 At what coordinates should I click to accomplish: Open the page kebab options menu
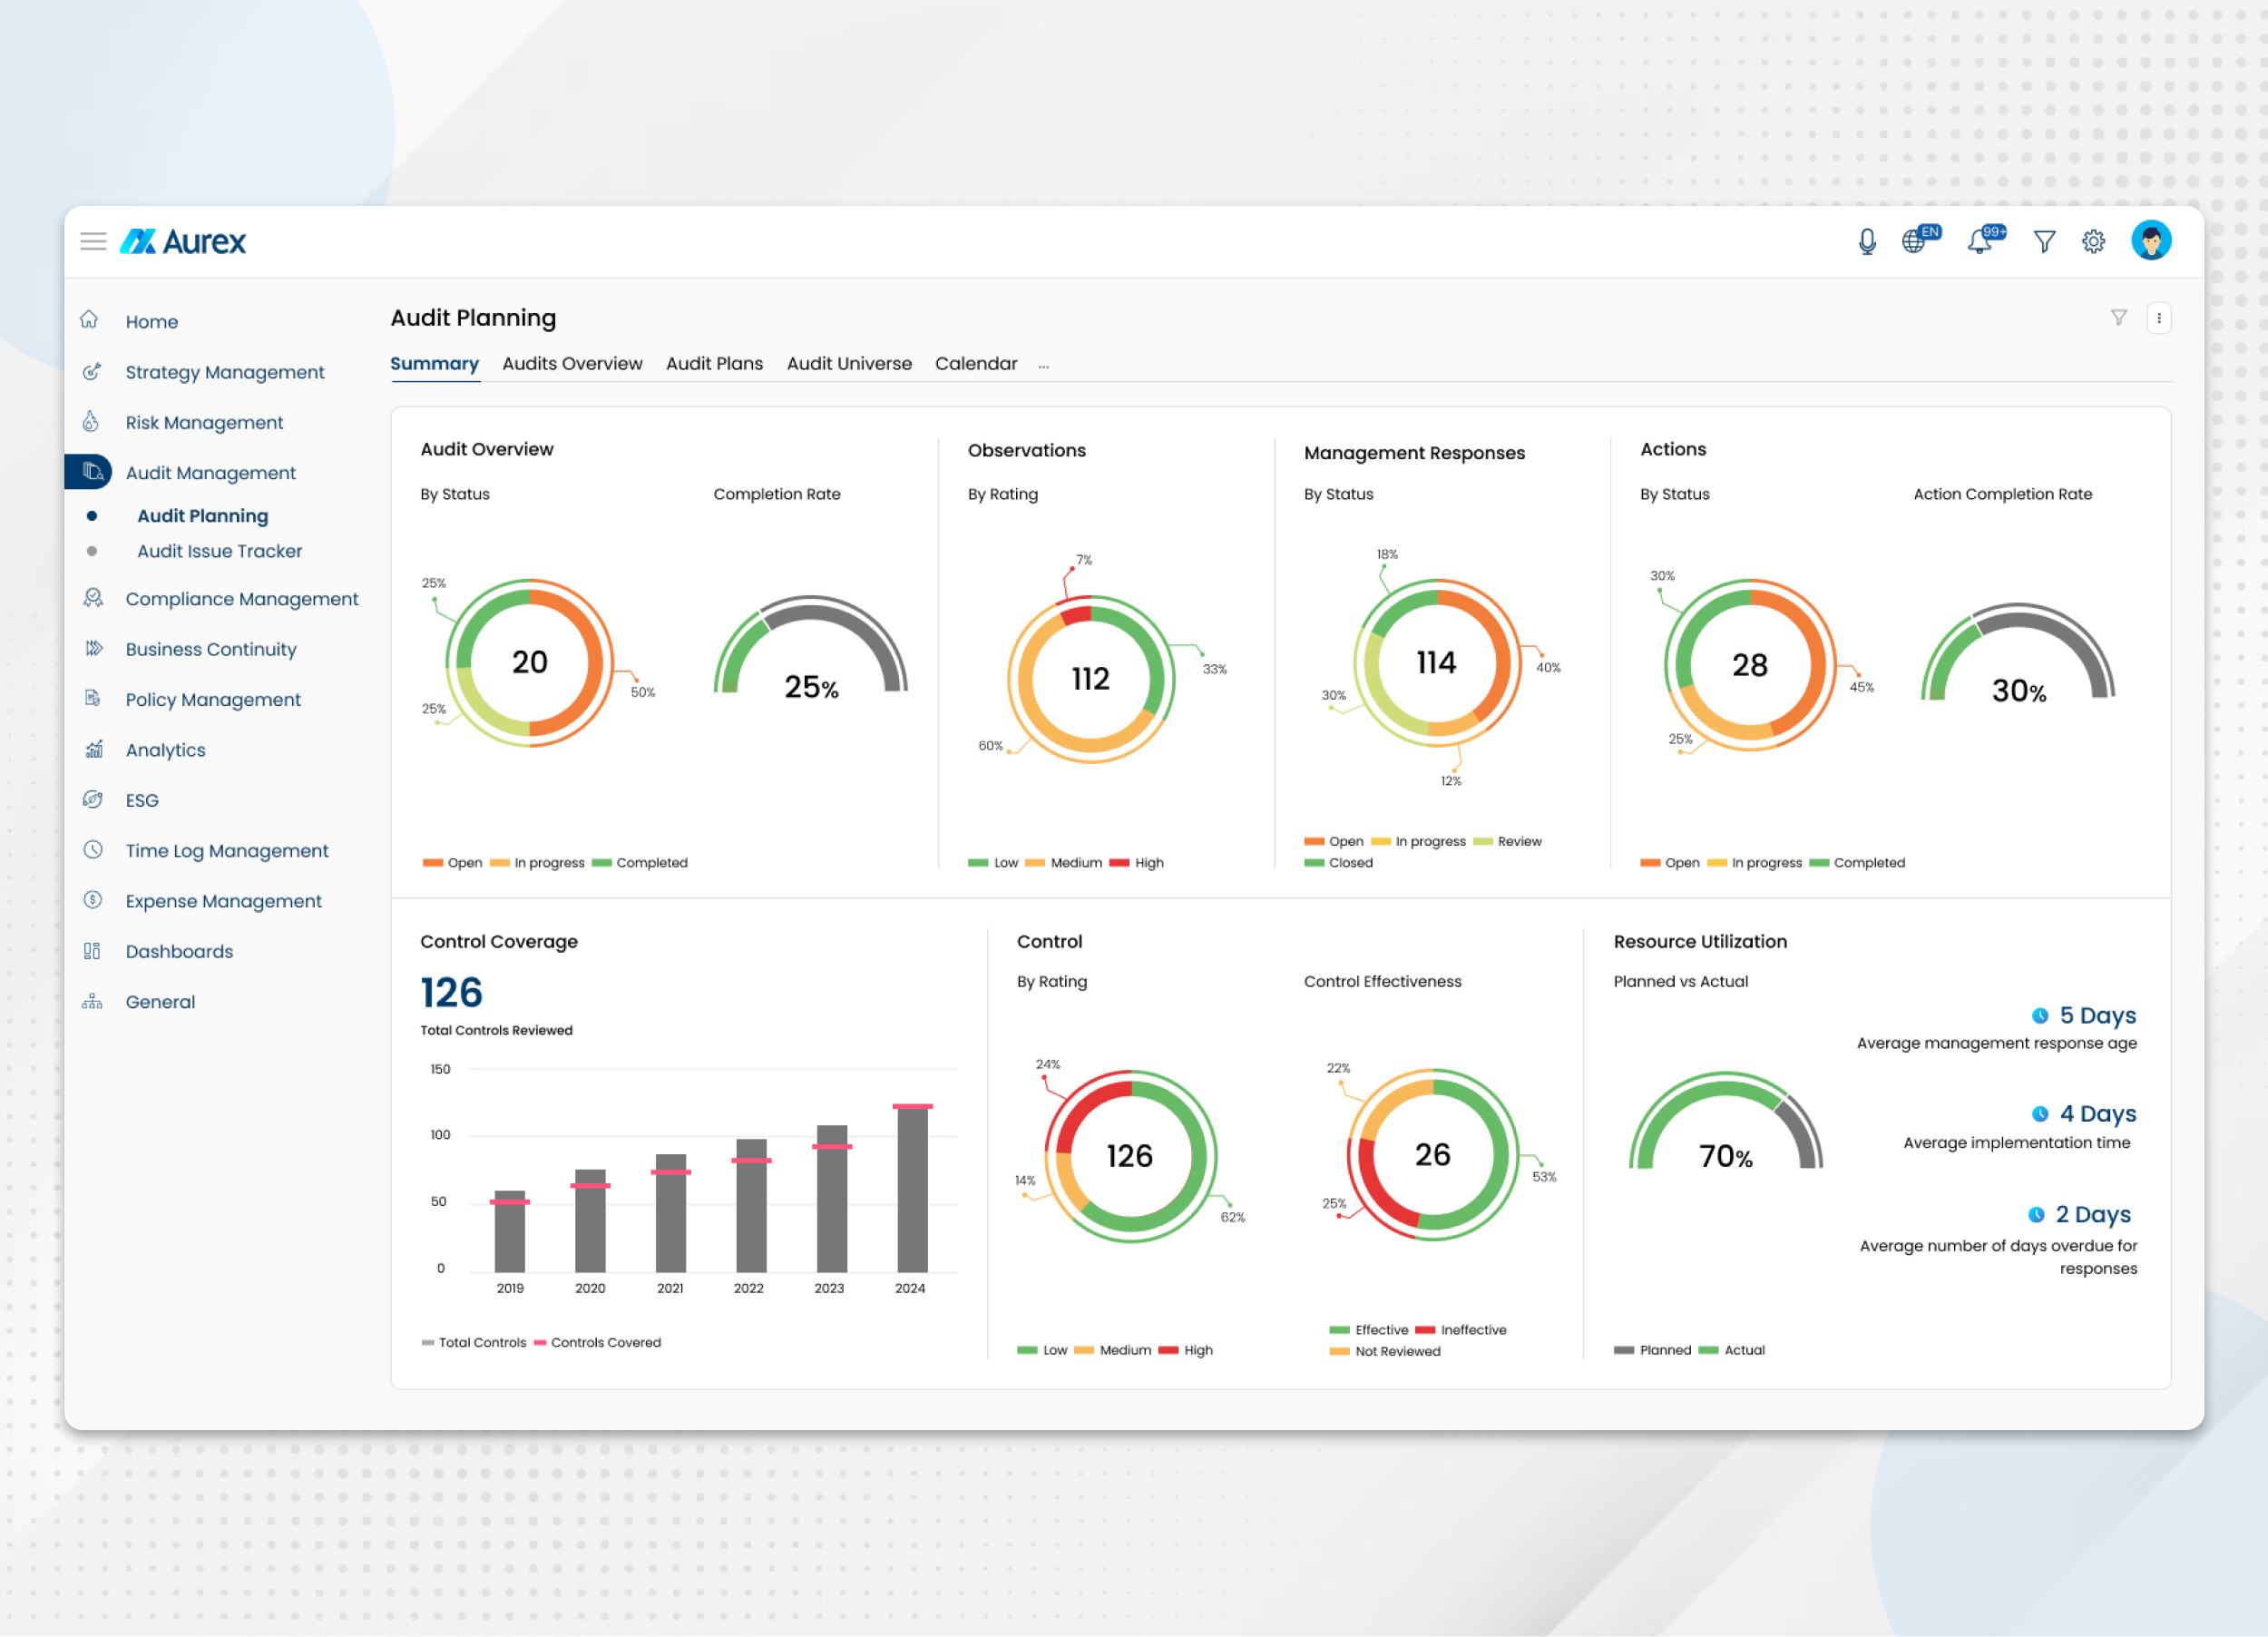point(2158,318)
